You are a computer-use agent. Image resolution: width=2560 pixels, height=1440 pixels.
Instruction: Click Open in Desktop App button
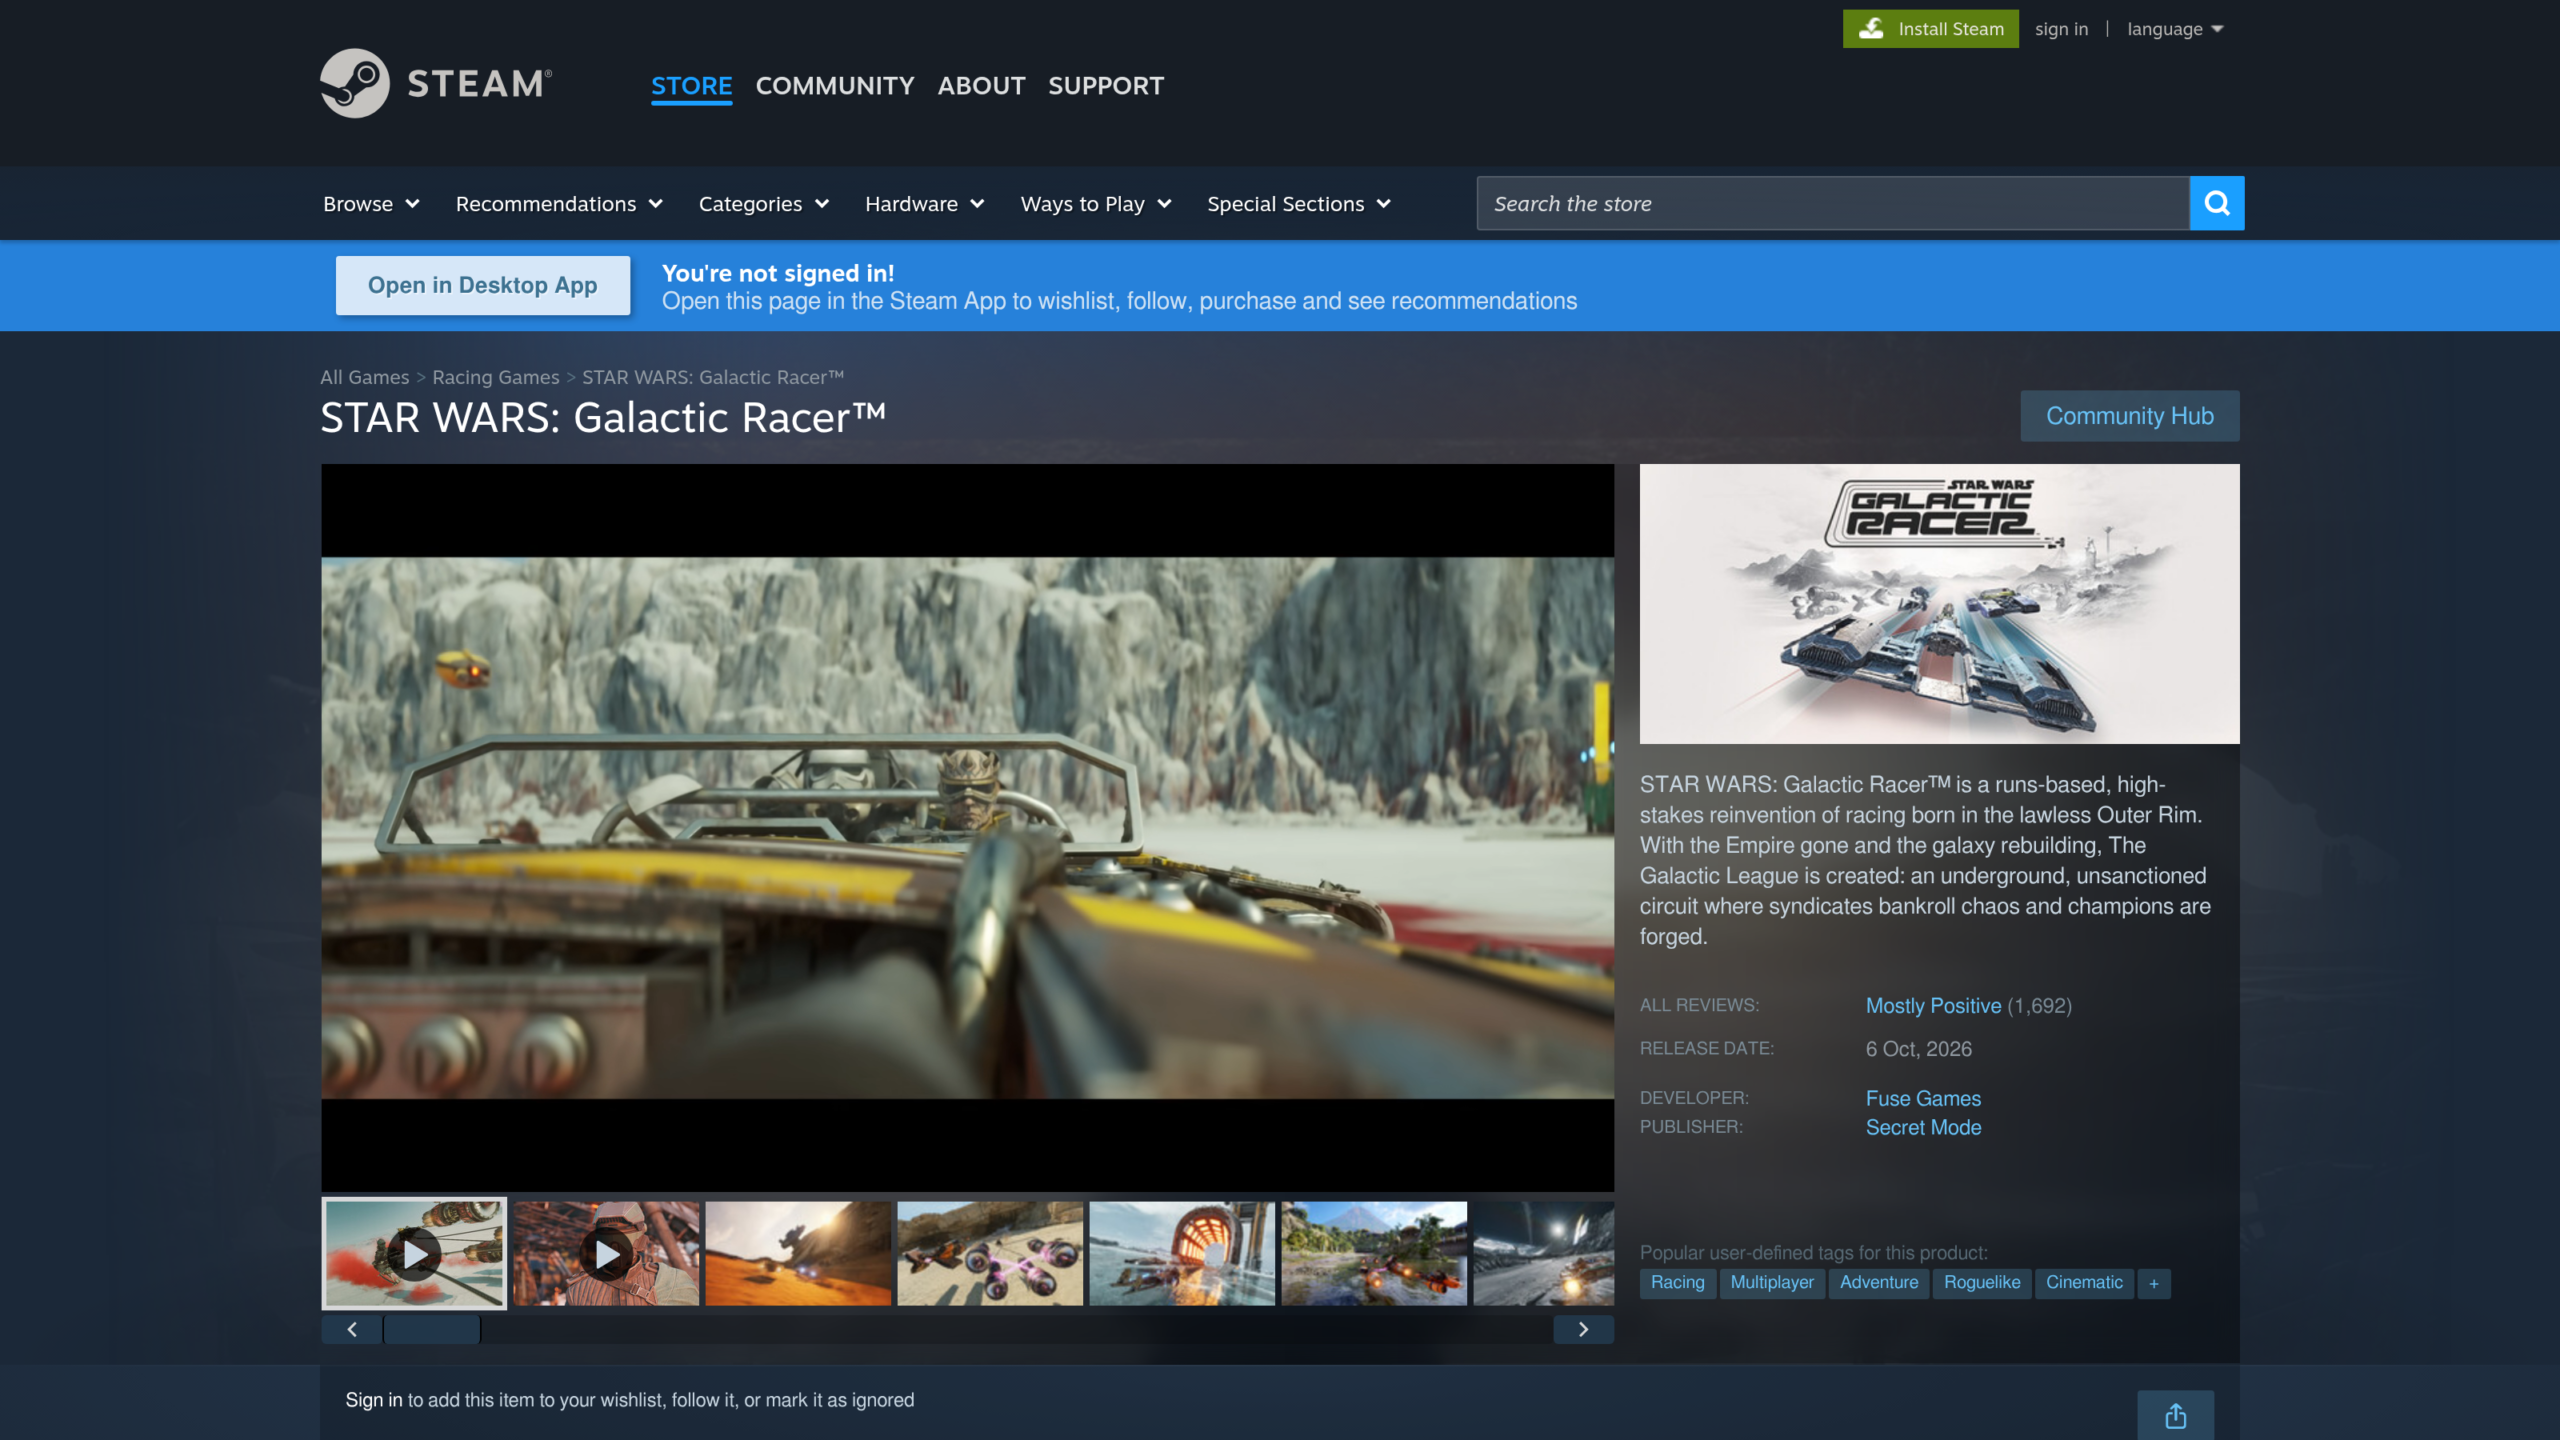483,285
